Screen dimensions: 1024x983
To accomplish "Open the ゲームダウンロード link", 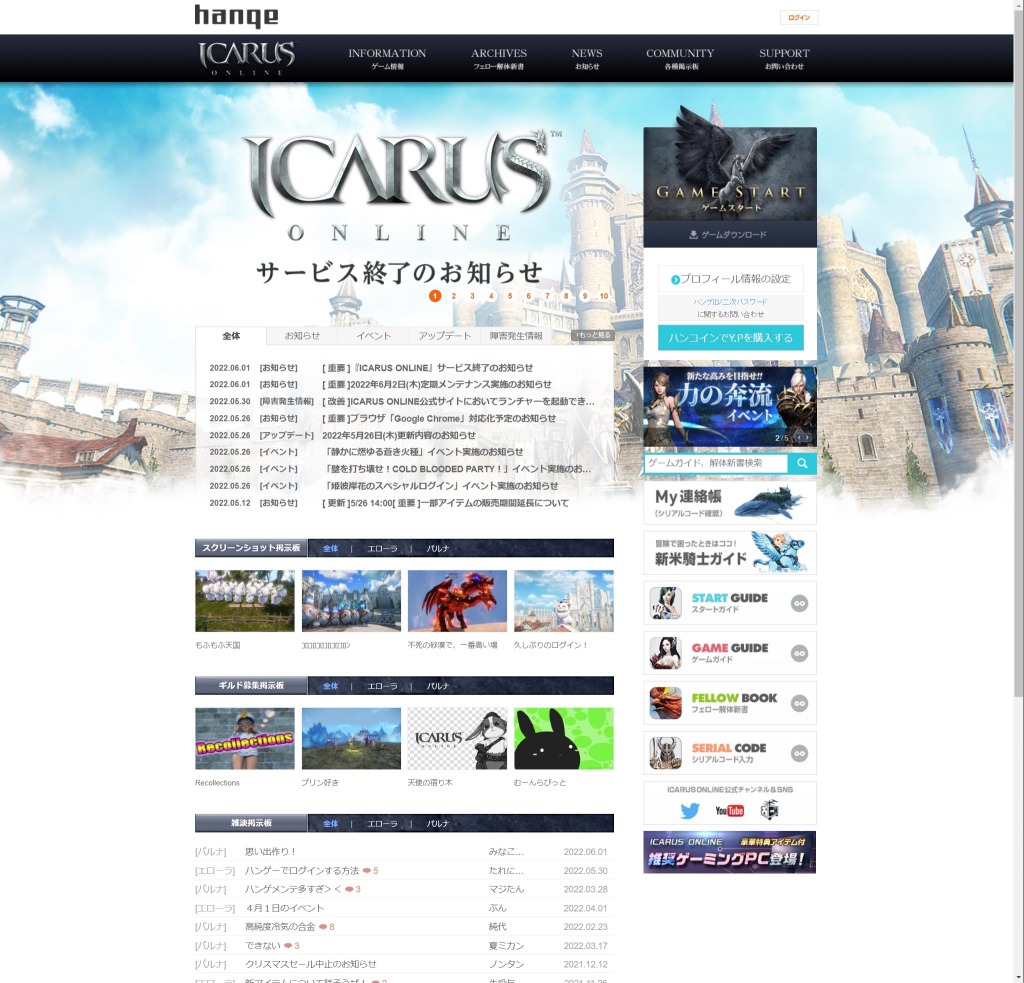I will pyautogui.click(x=730, y=234).
